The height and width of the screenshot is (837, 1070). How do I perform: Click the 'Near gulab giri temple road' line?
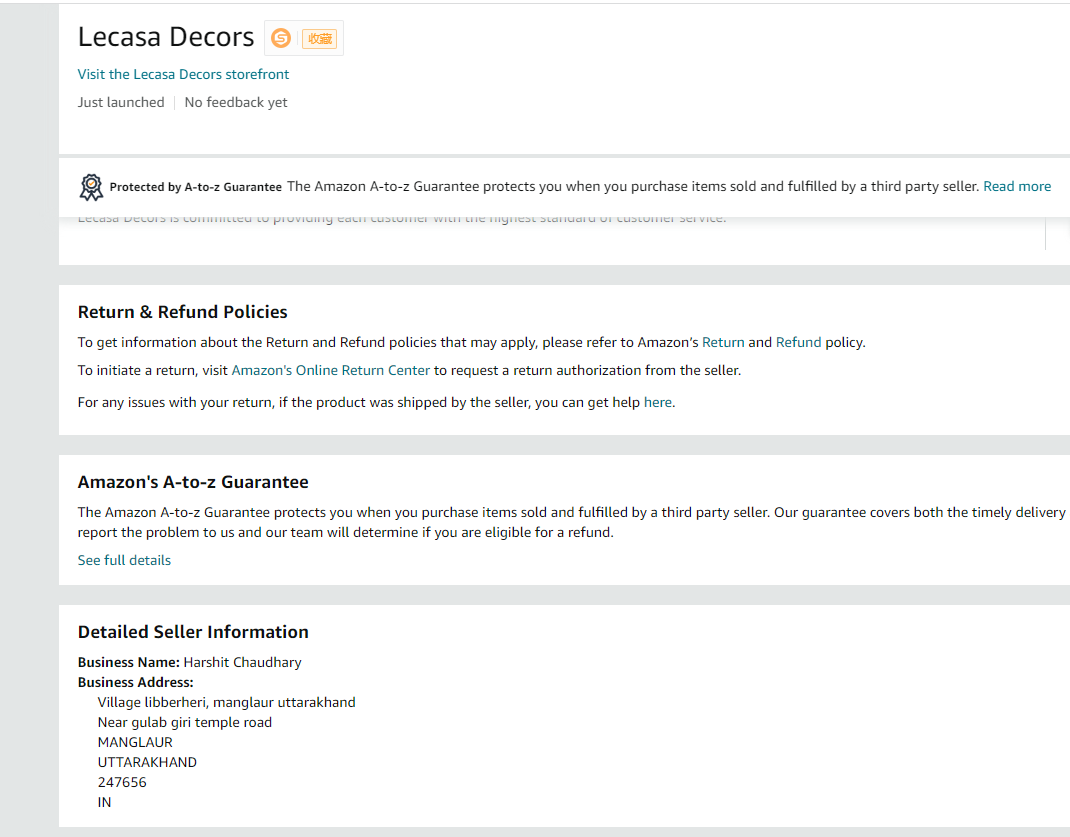click(184, 722)
